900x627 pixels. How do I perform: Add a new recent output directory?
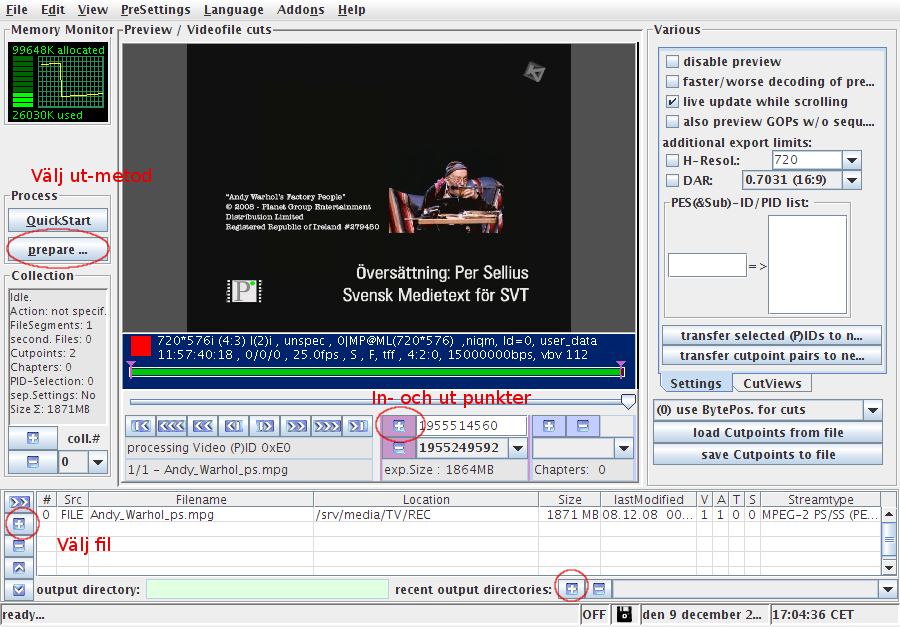point(571,590)
